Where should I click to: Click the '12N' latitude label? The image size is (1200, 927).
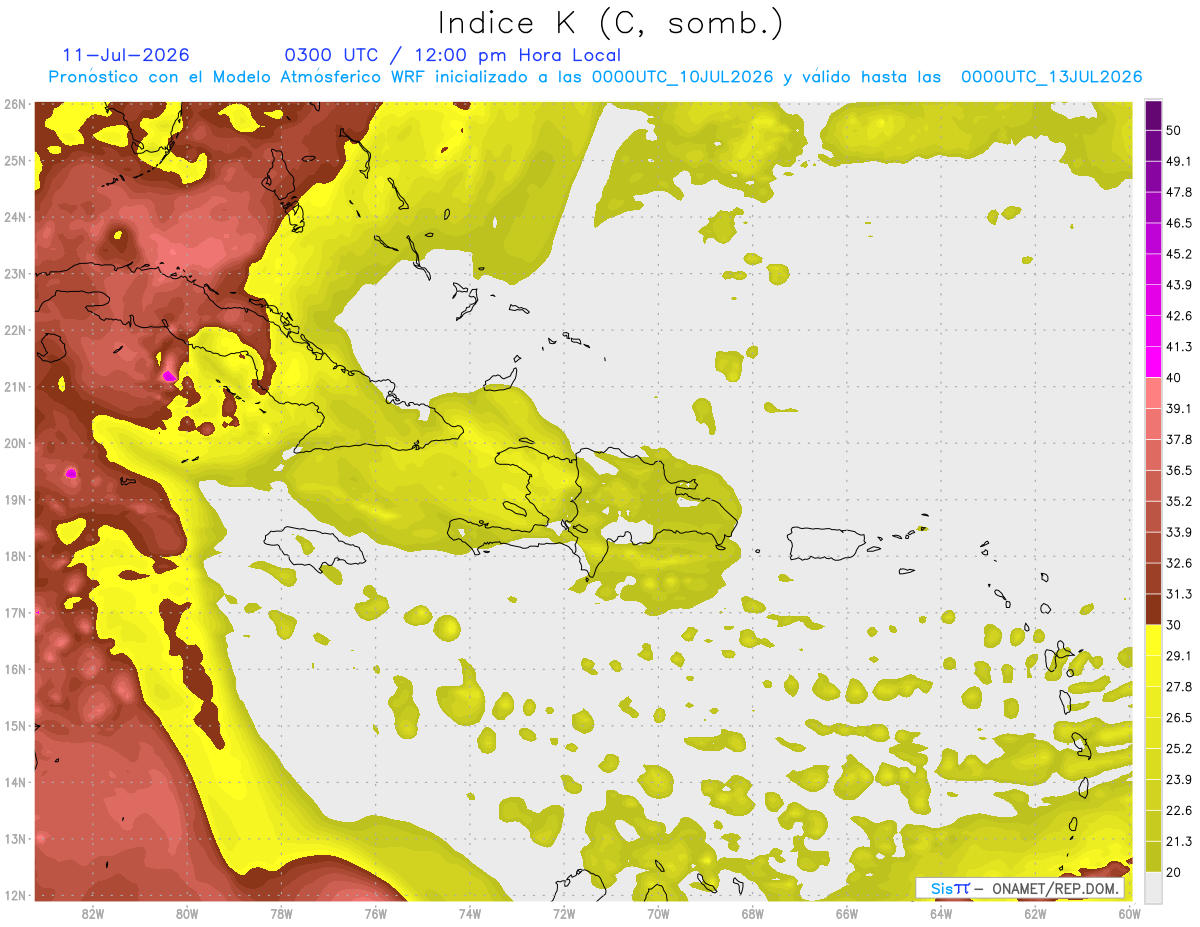pyautogui.click(x=15, y=895)
